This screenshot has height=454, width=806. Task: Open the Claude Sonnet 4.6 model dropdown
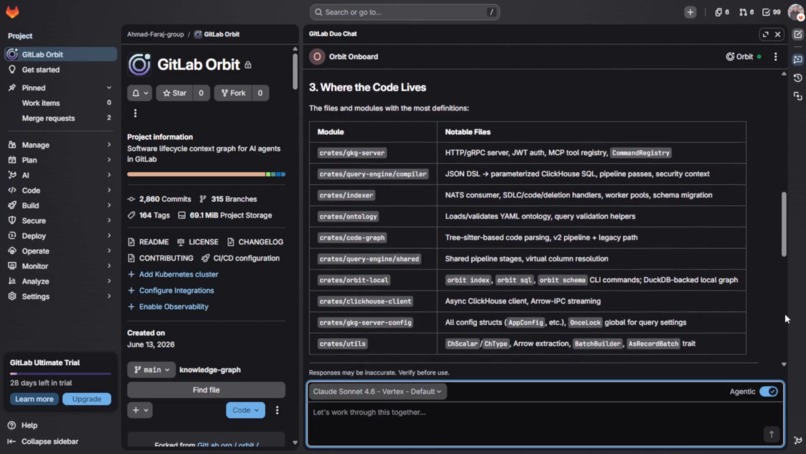tap(377, 391)
